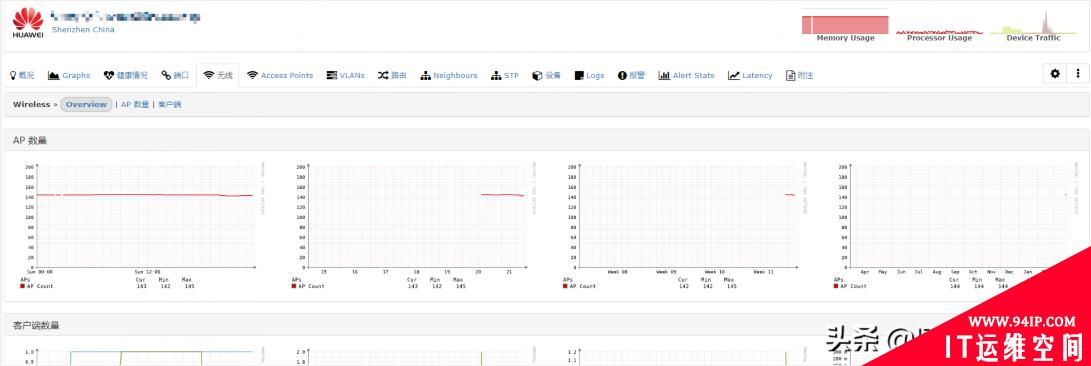Click the Latency line-chart icon
The height and width of the screenshot is (366, 1091).
[734, 75]
